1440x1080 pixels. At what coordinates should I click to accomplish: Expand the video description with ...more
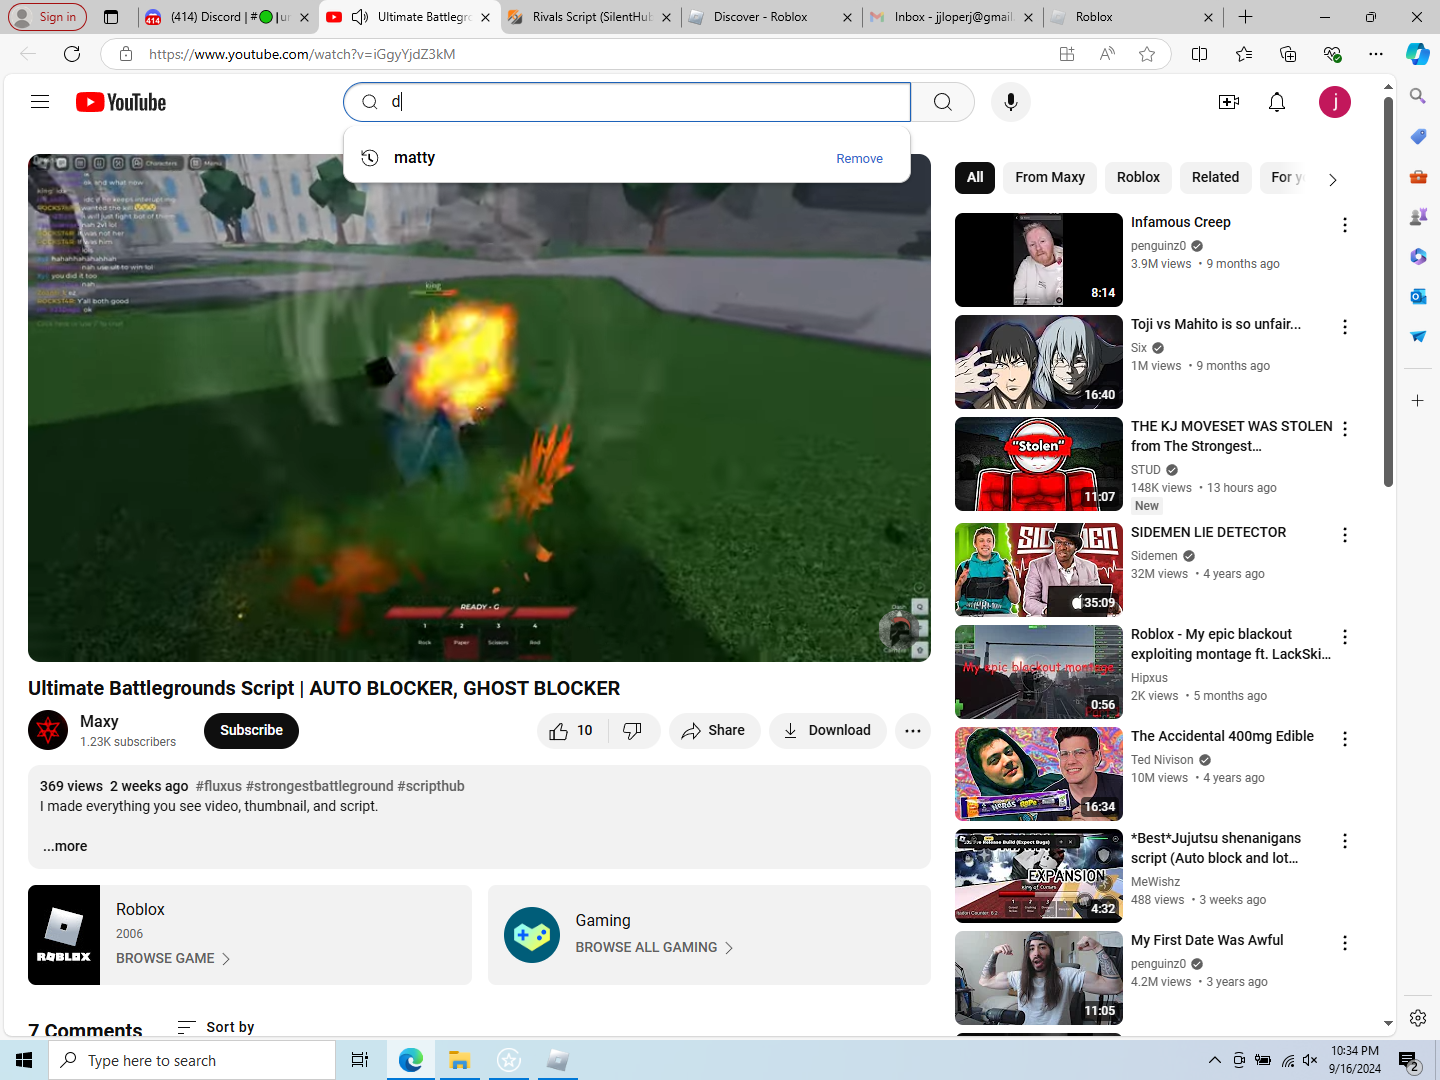pyautogui.click(x=65, y=846)
